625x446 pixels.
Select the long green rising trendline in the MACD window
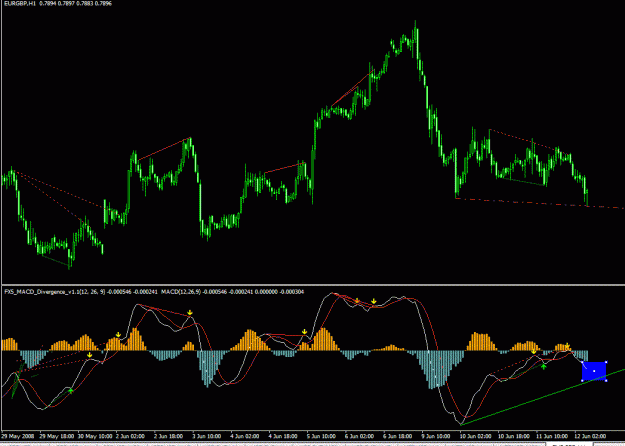(542, 397)
